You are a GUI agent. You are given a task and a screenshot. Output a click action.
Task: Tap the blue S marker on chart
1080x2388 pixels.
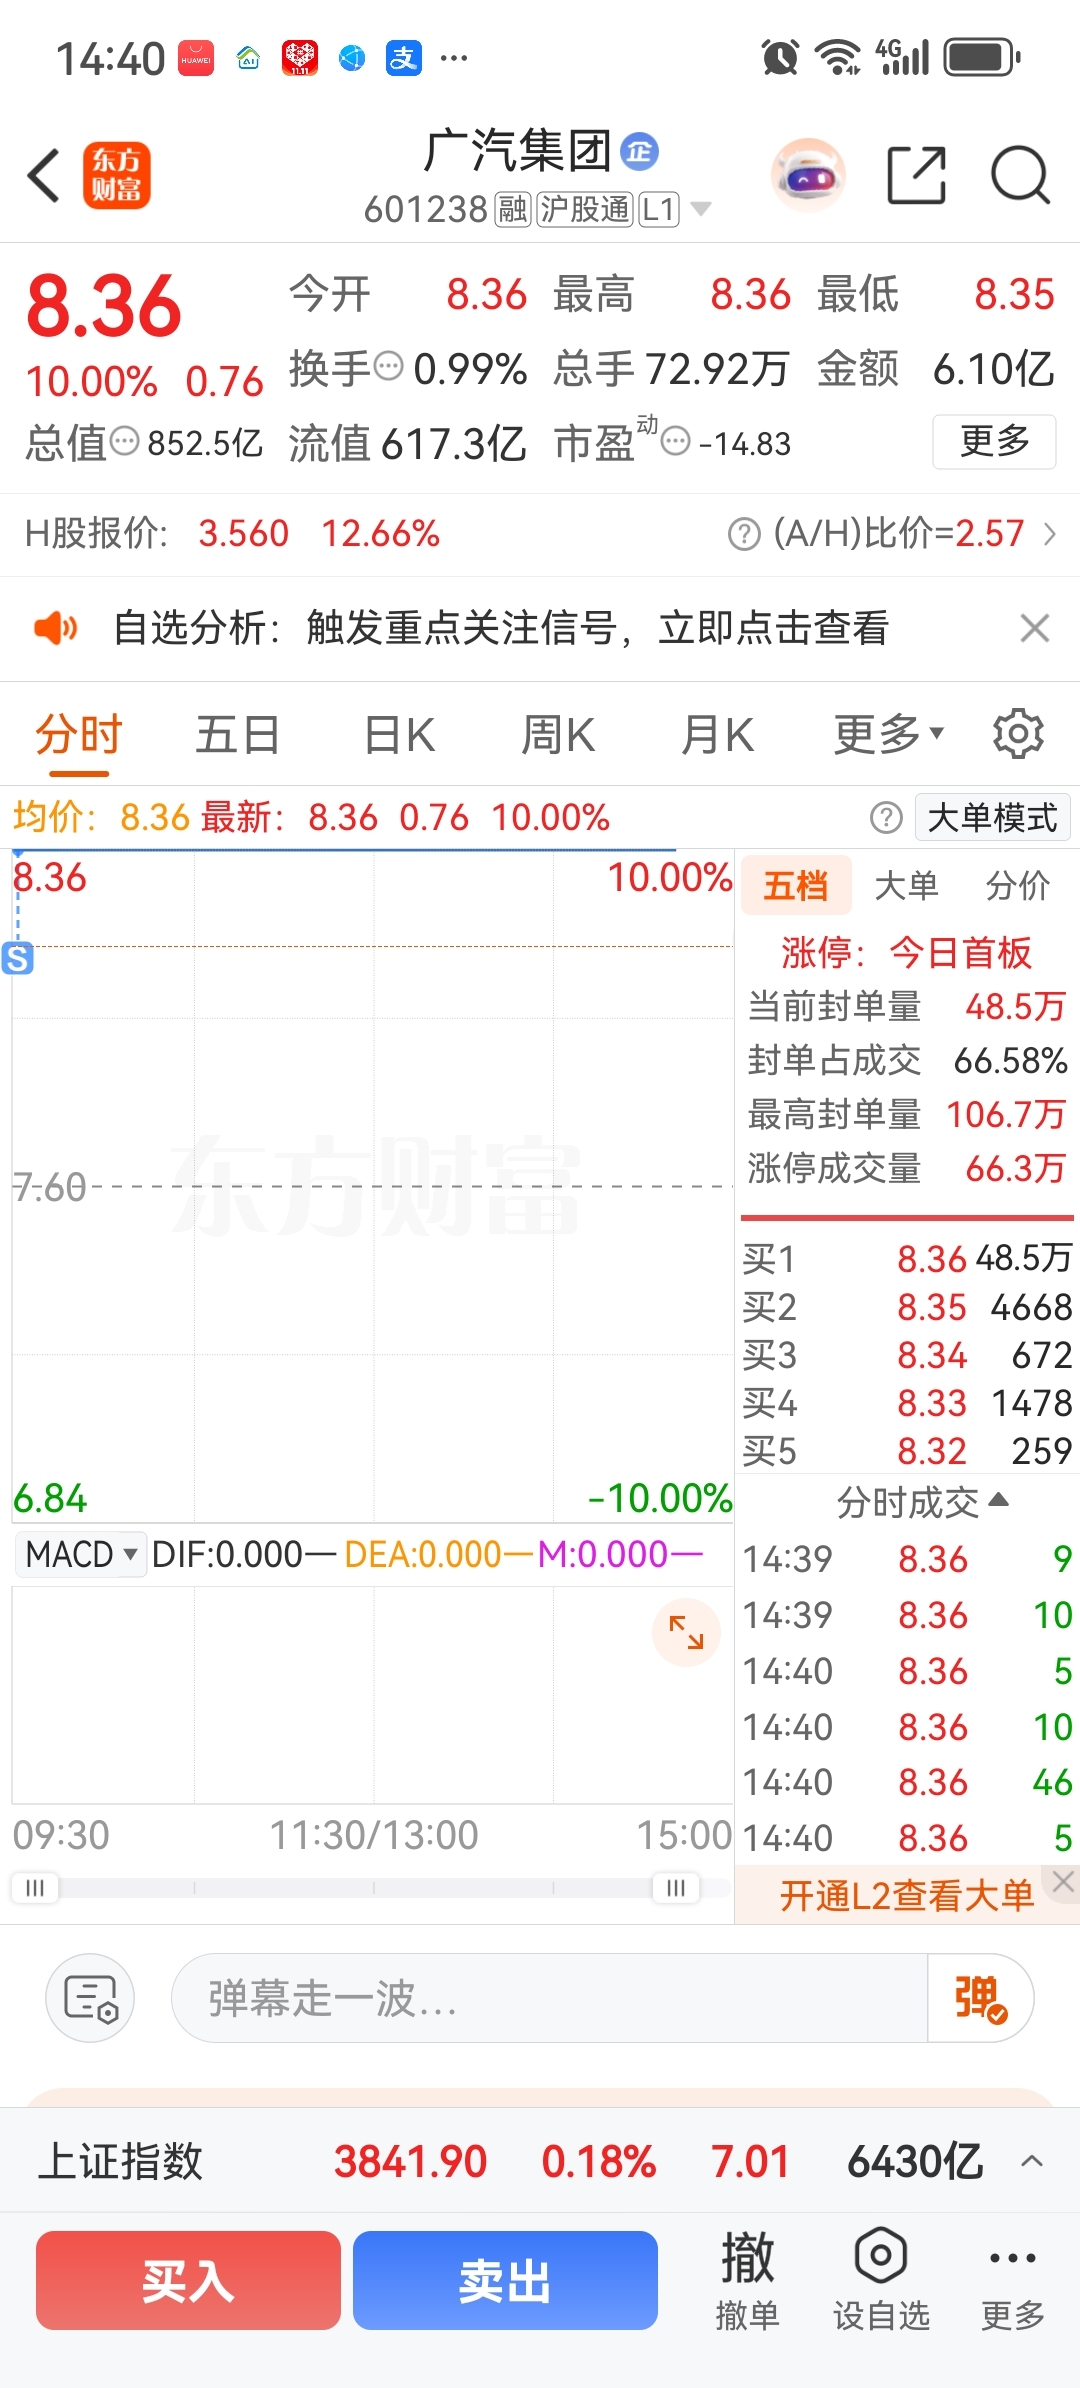click(x=18, y=958)
